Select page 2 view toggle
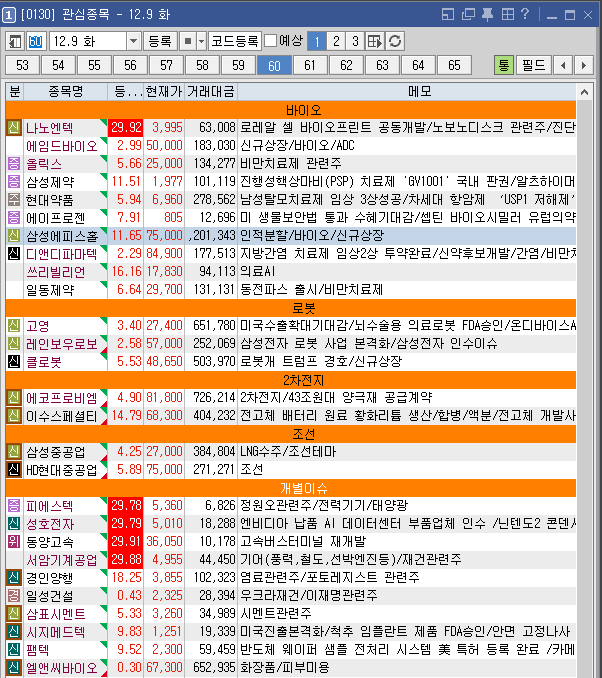 (x=335, y=41)
